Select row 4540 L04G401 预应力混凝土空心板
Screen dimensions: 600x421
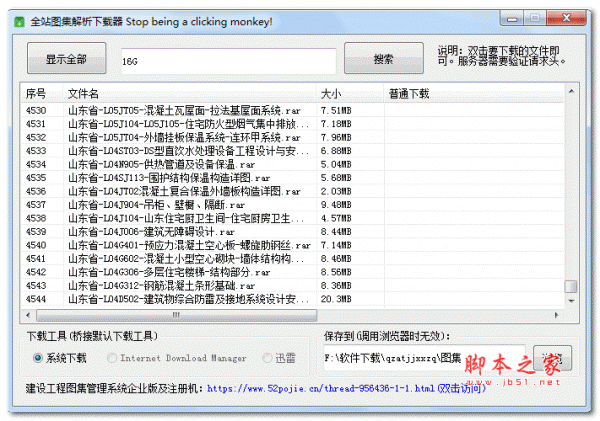tap(293, 245)
